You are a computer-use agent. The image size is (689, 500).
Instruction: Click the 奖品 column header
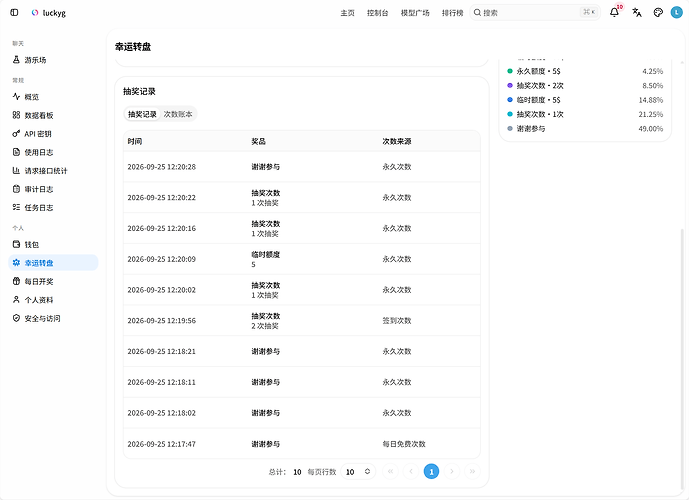click(258, 141)
